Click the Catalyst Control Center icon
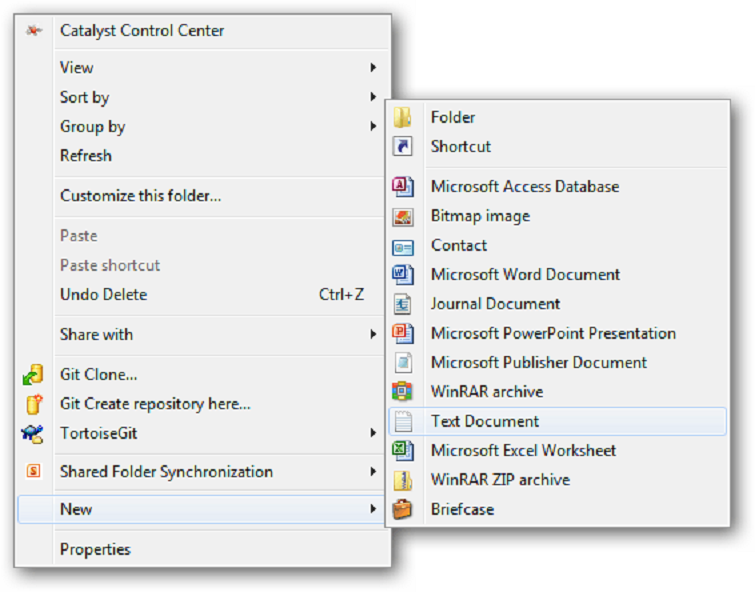This screenshot has width=755, height=592. click(34, 31)
